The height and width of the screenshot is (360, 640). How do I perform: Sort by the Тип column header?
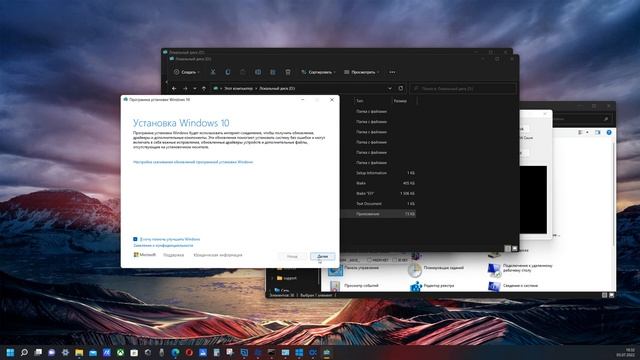pyautogui.click(x=360, y=101)
